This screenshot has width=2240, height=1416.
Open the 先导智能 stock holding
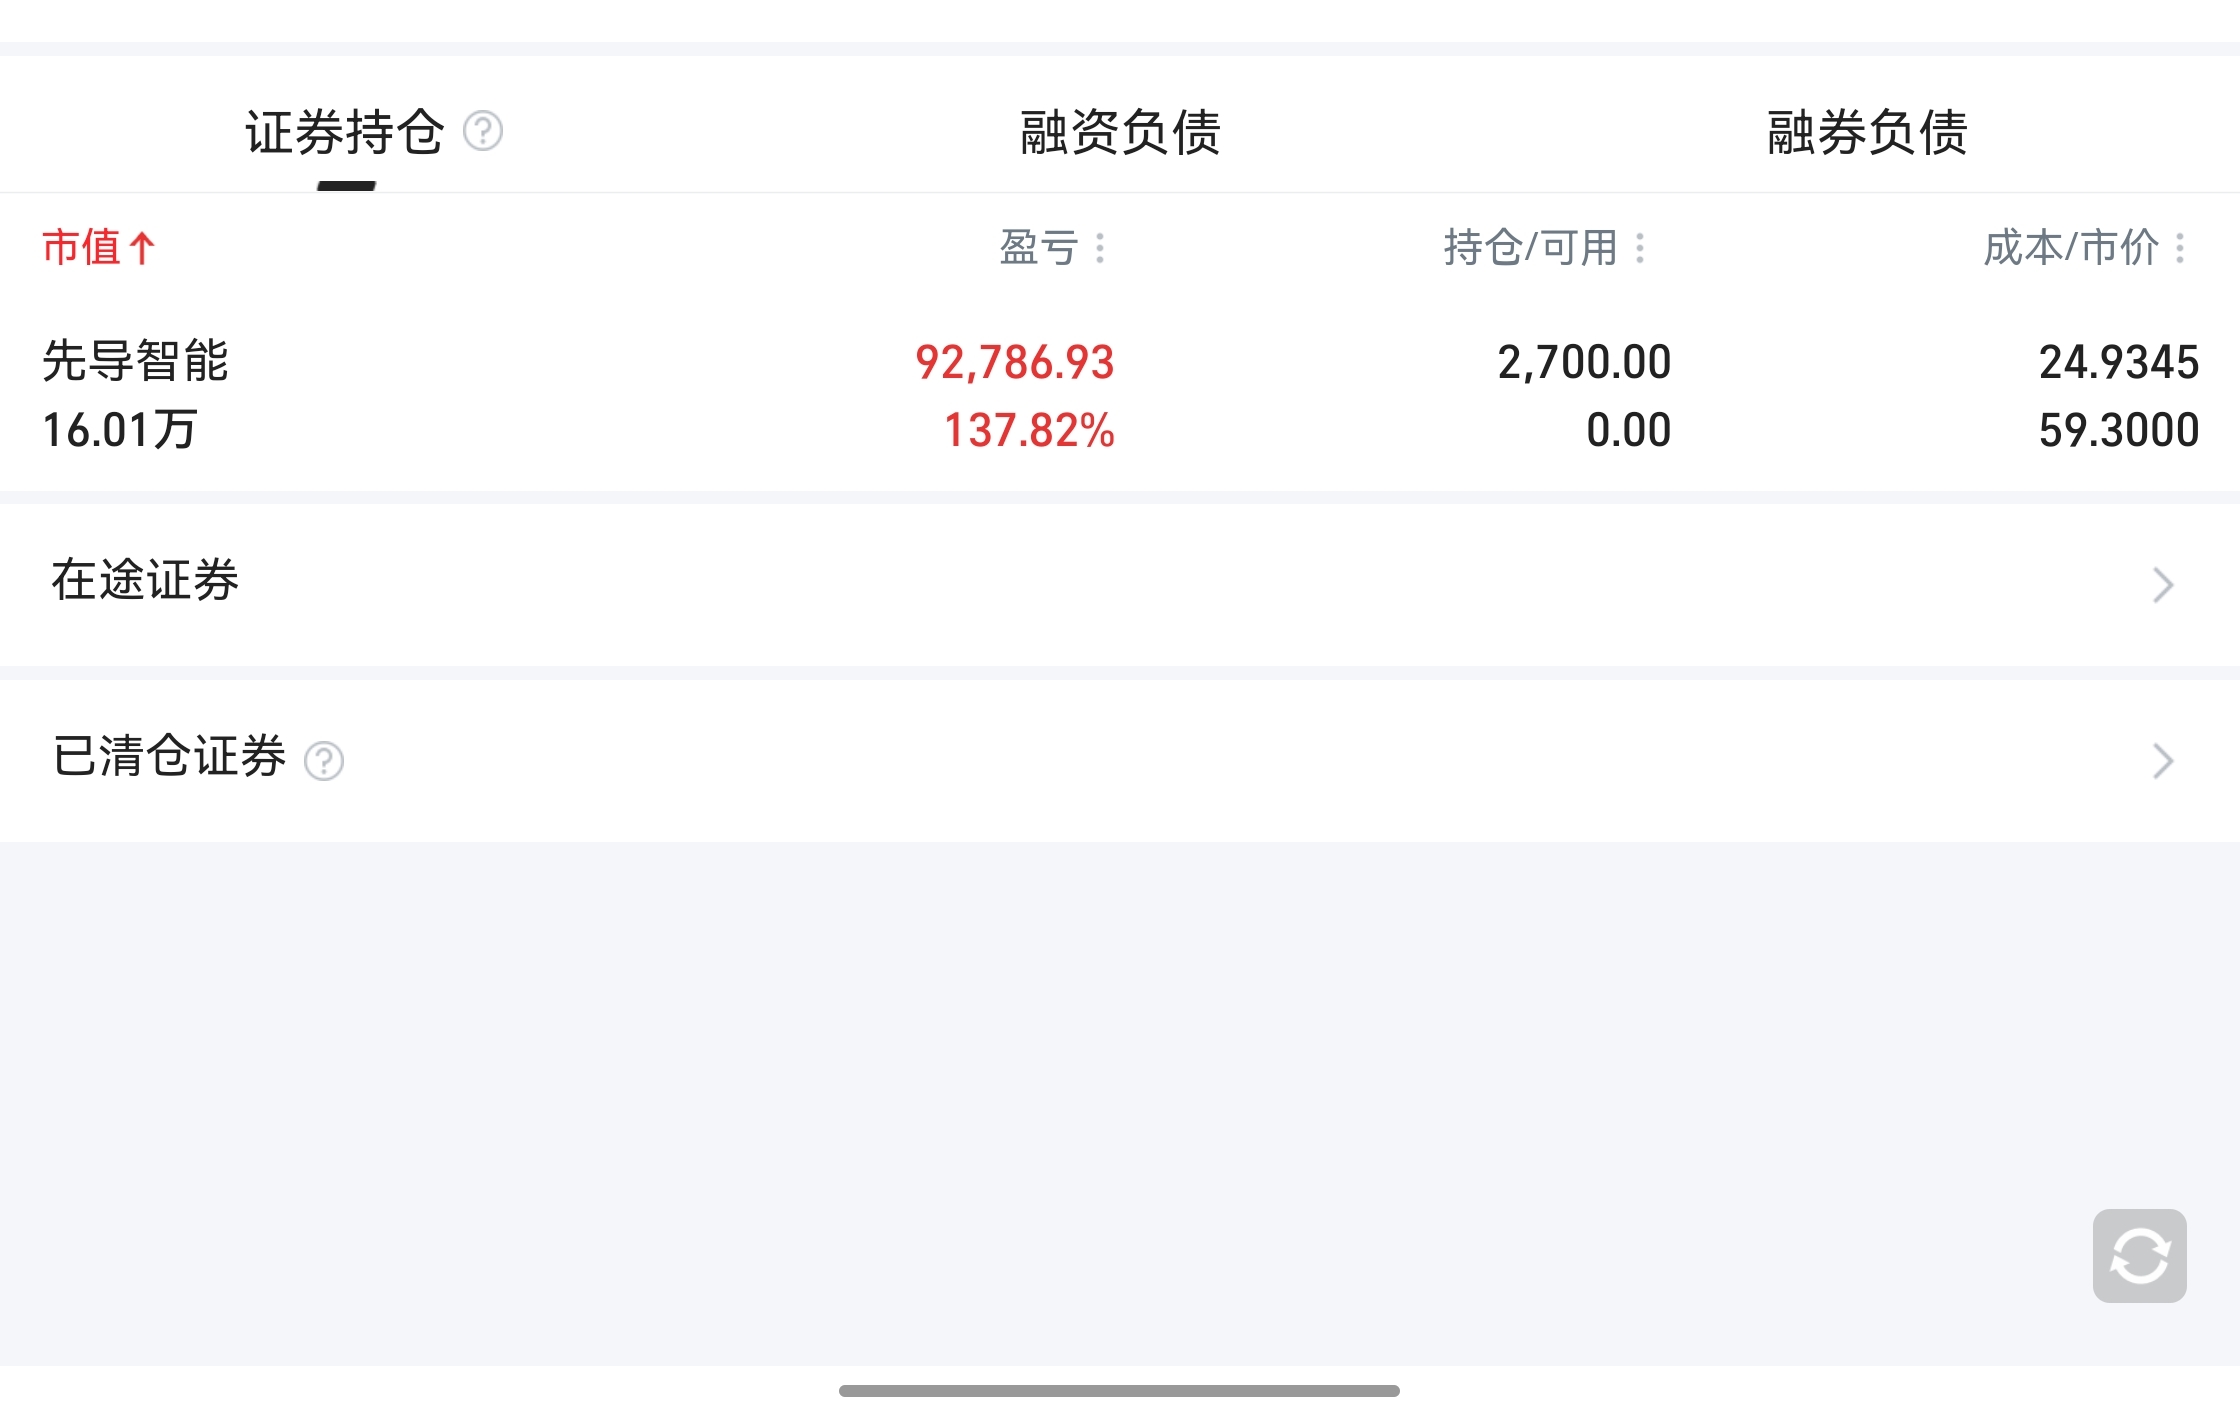click(1120, 395)
